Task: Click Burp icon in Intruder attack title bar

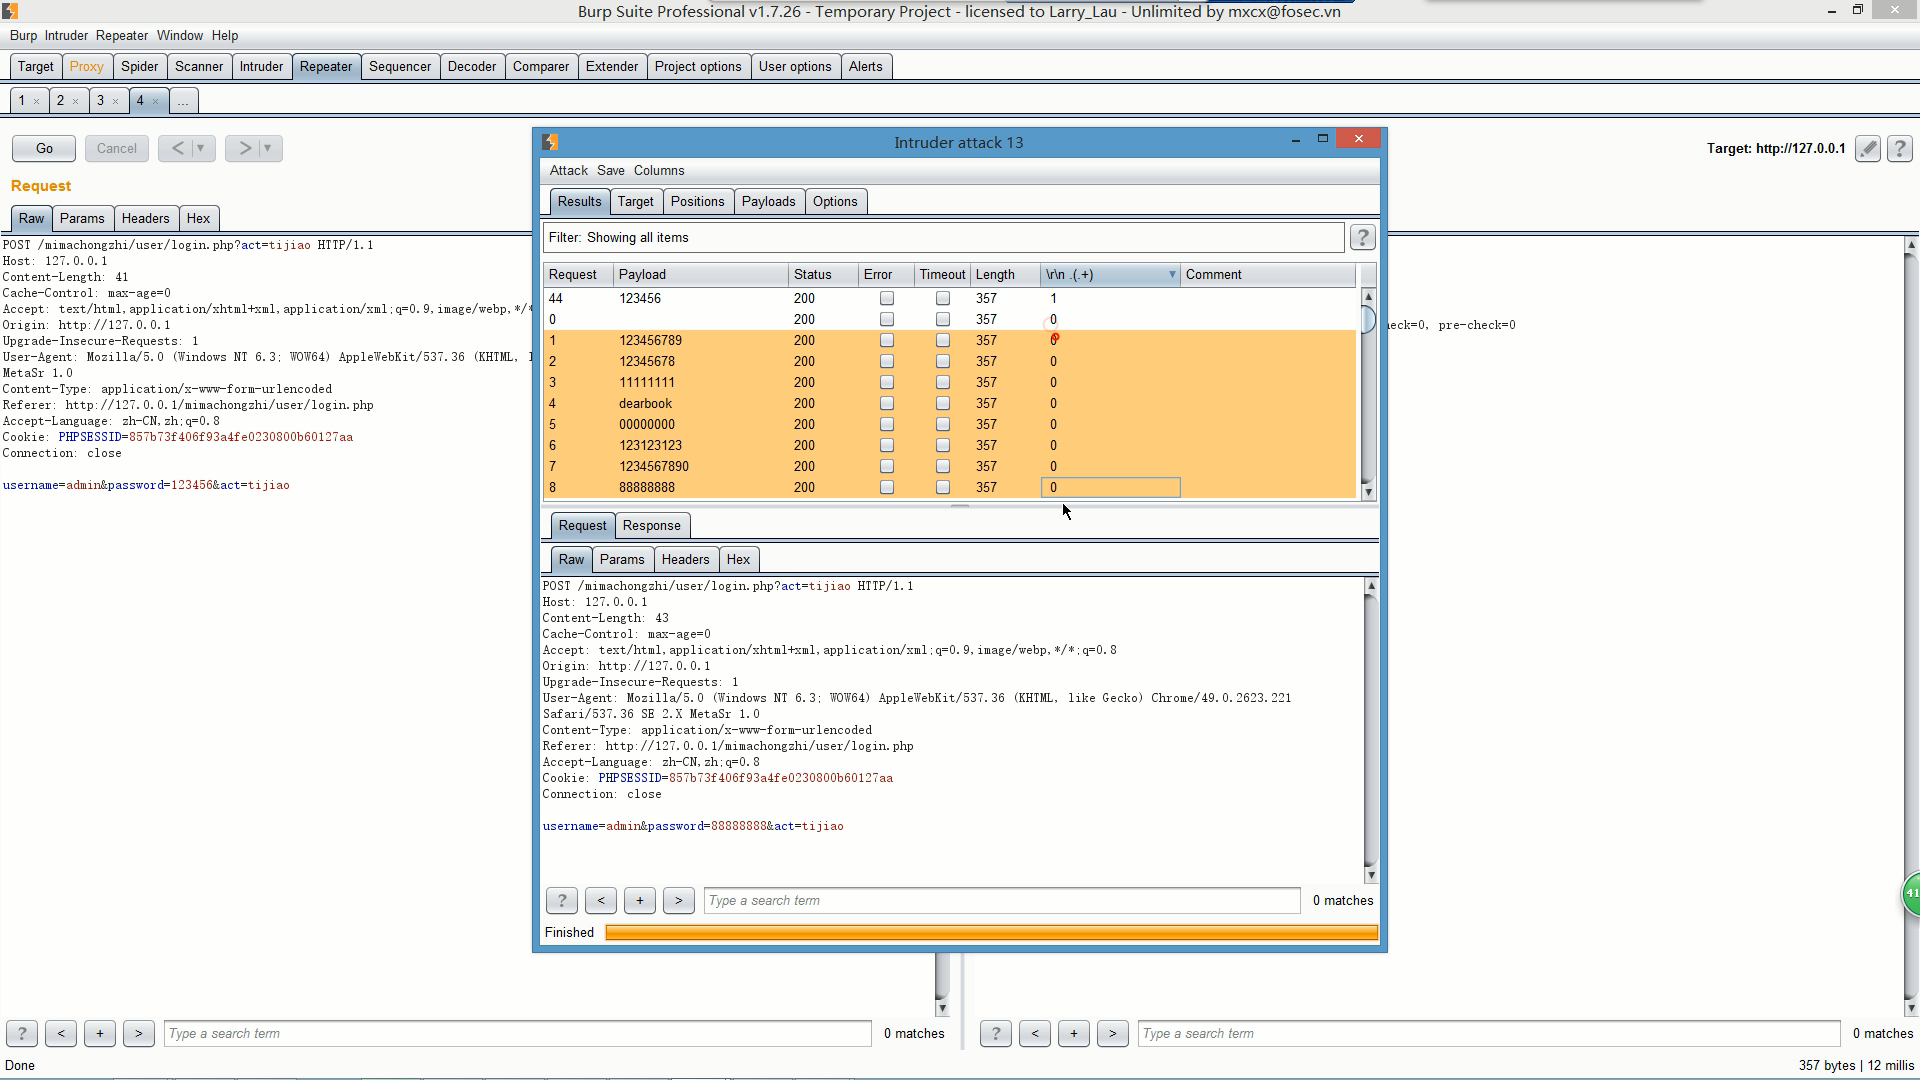Action: click(x=550, y=142)
